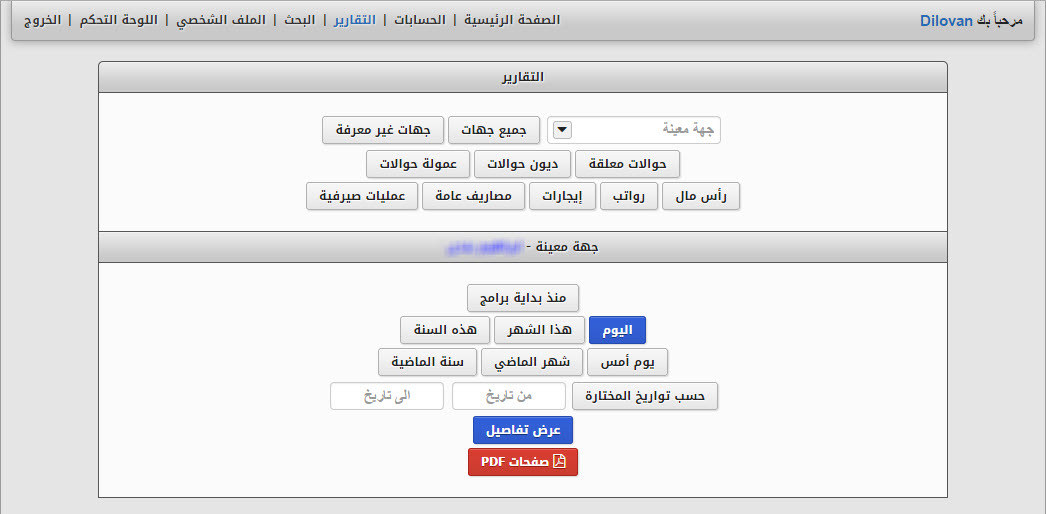Image resolution: width=1046 pixels, height=514 pixels.
Task: Click the عرض تفاصيل button
Action: click(x=523, y=430)
